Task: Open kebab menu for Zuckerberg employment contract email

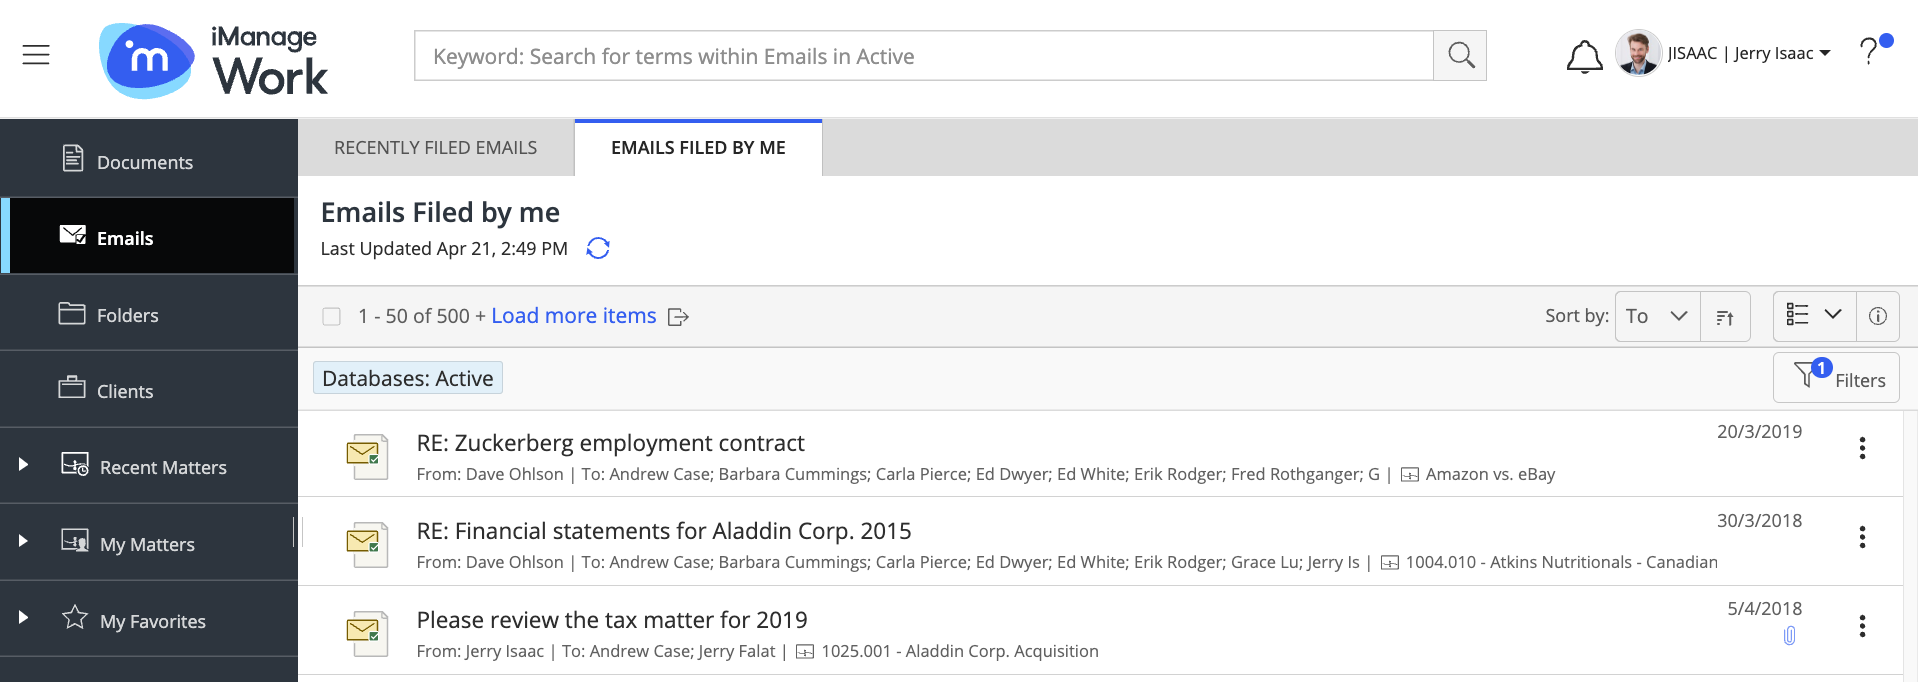Action: [x=1862, y=448]
